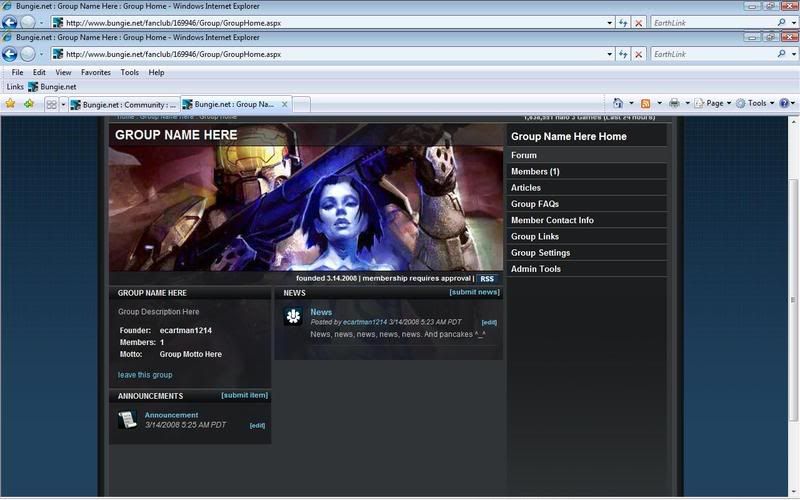The image size is (800, 500).
Task: Open the Favorites menu in menu bar
Action: [x=96, y=72]
